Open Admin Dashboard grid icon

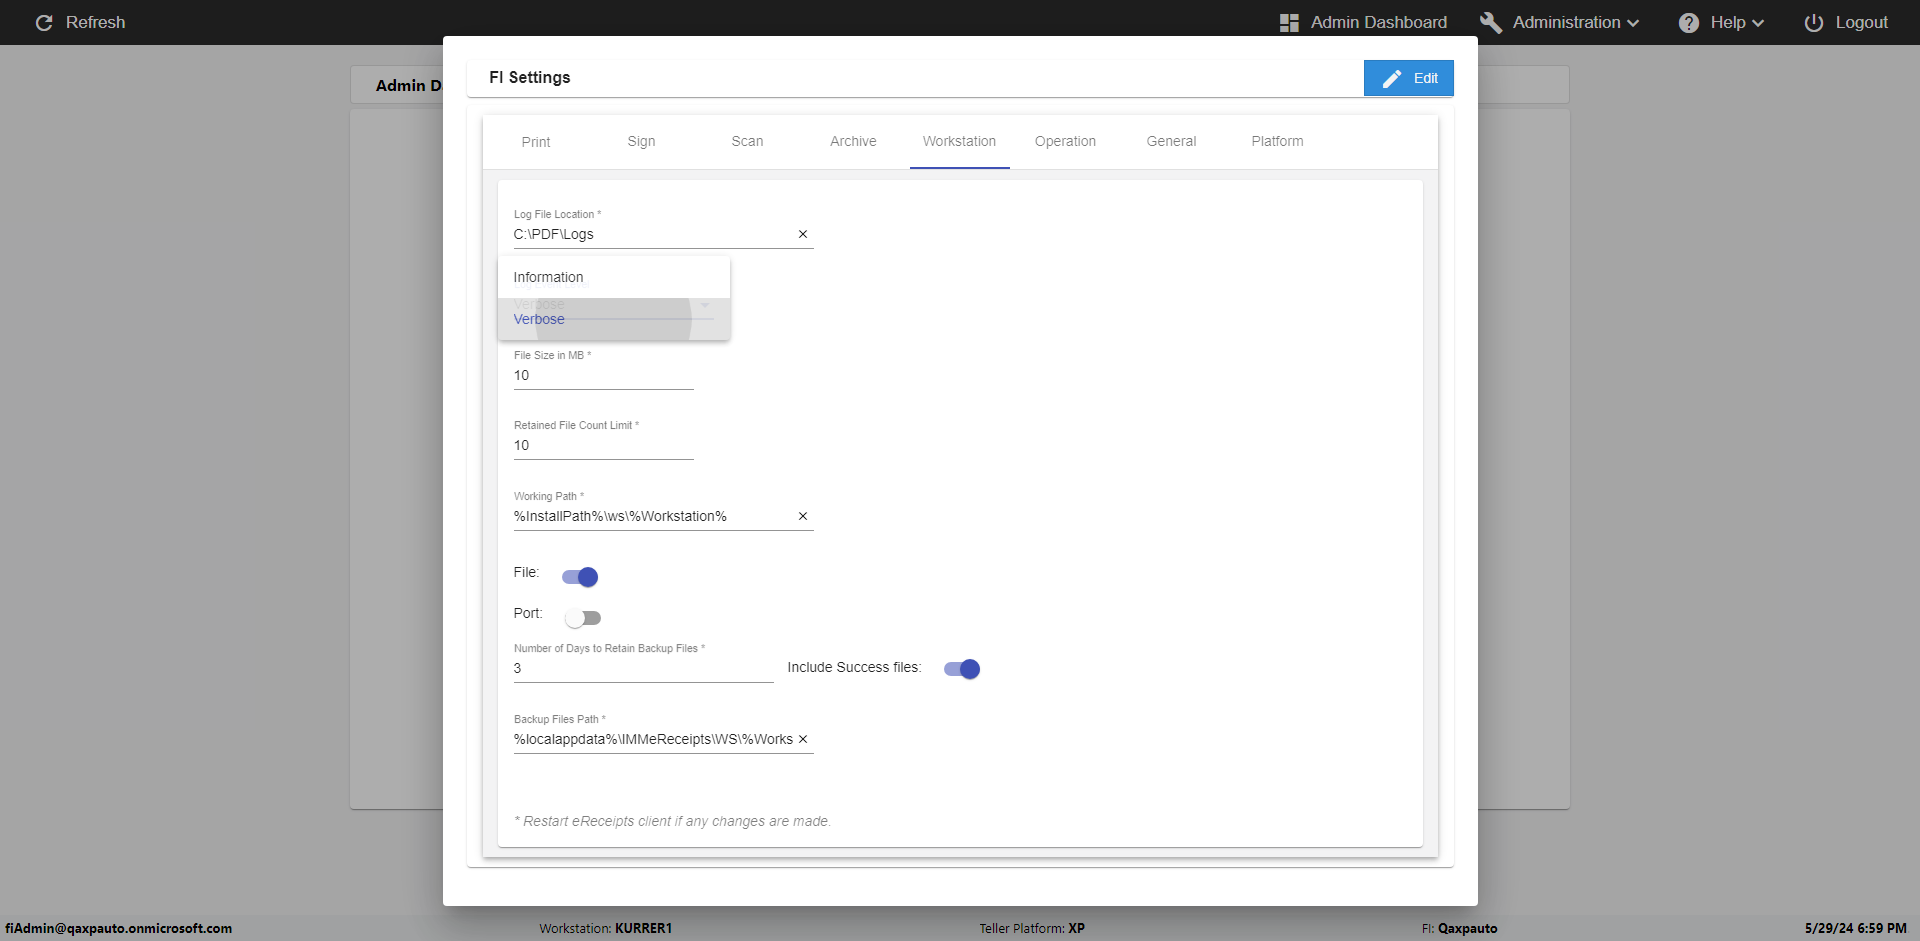pyautogui.click(x=1289, y=23)
